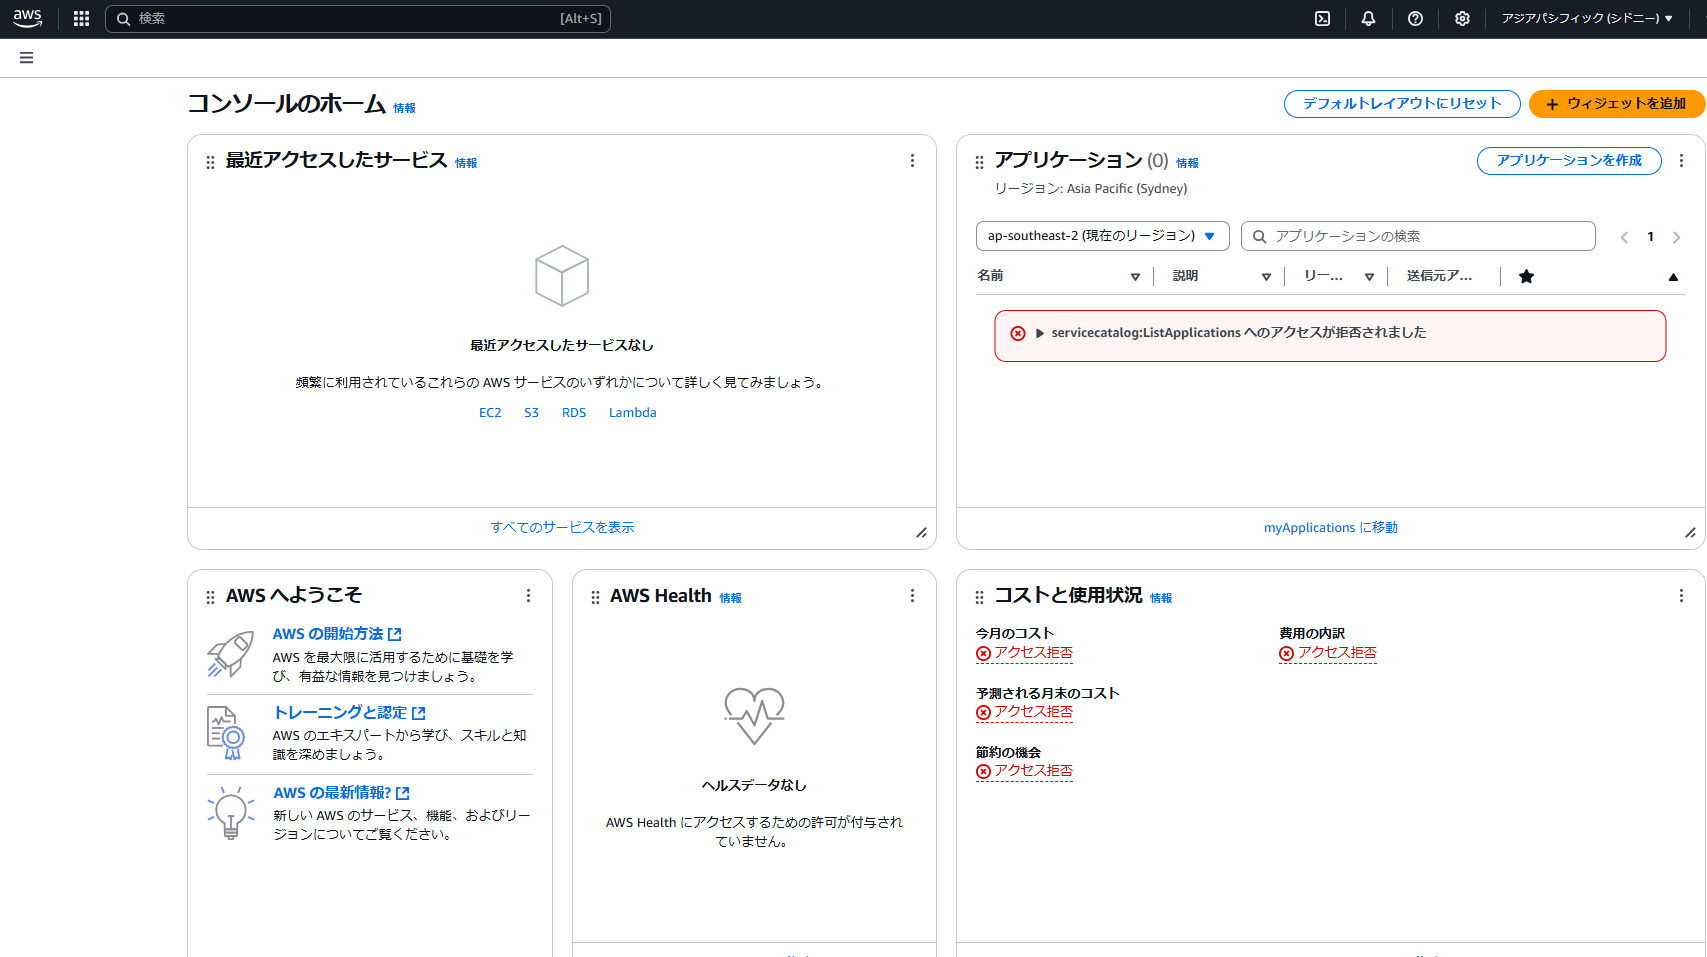
Task: Click drag handle of 最近アクセスしたサービス widget
Action: [210, 162]
